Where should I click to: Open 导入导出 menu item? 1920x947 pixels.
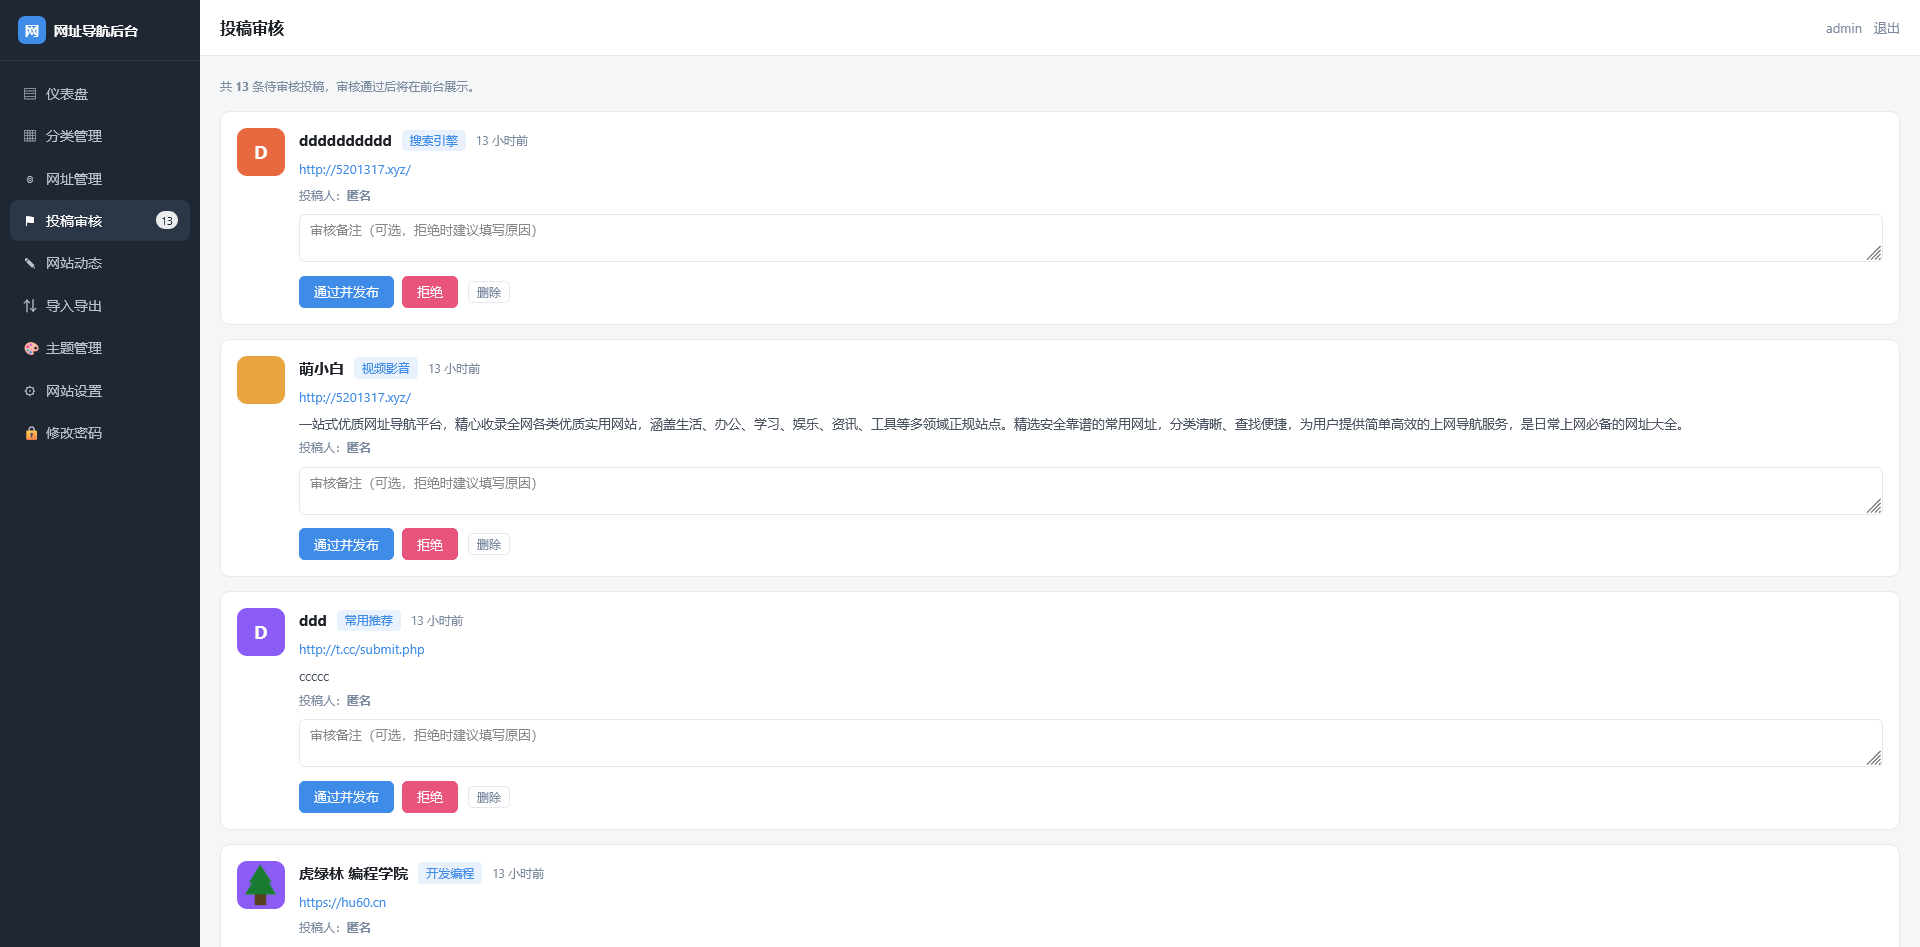pyautogui.click(x=100, y=306)
